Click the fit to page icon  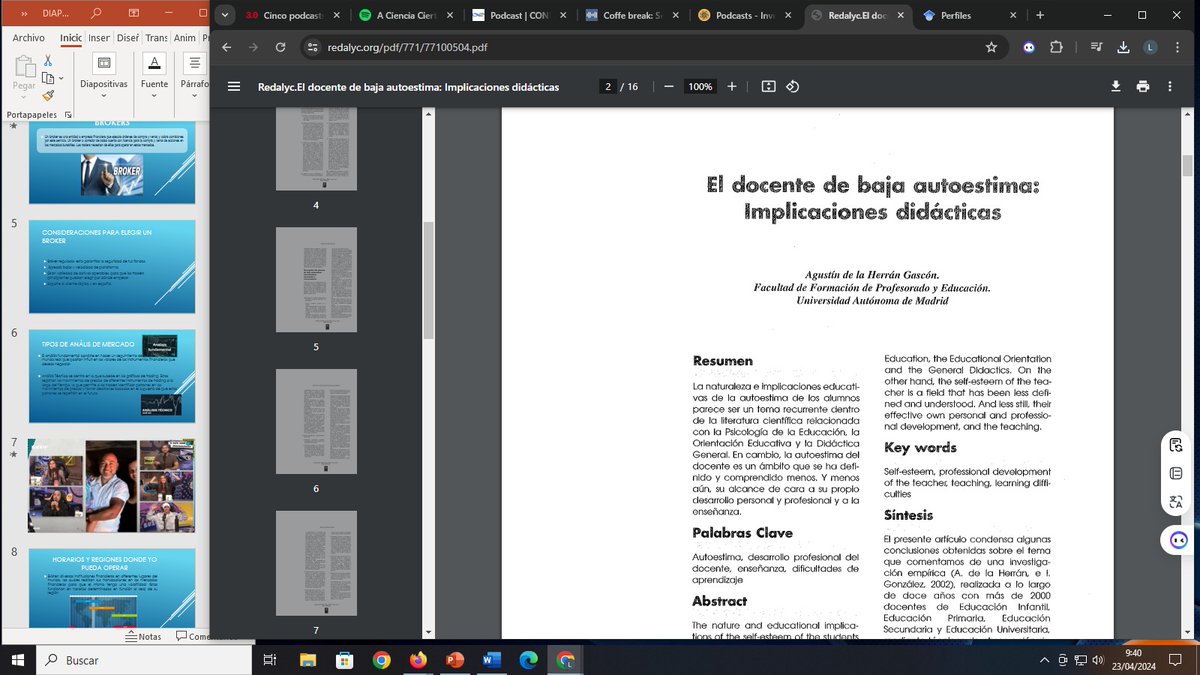coord(768,87)
